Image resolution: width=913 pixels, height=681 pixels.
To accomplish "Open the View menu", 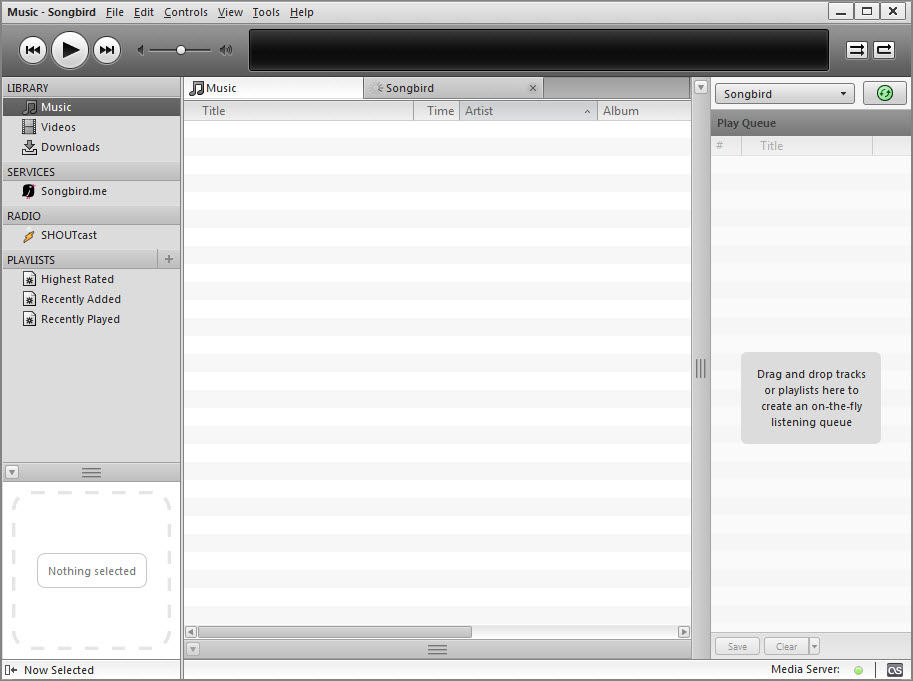I will 230,12.
